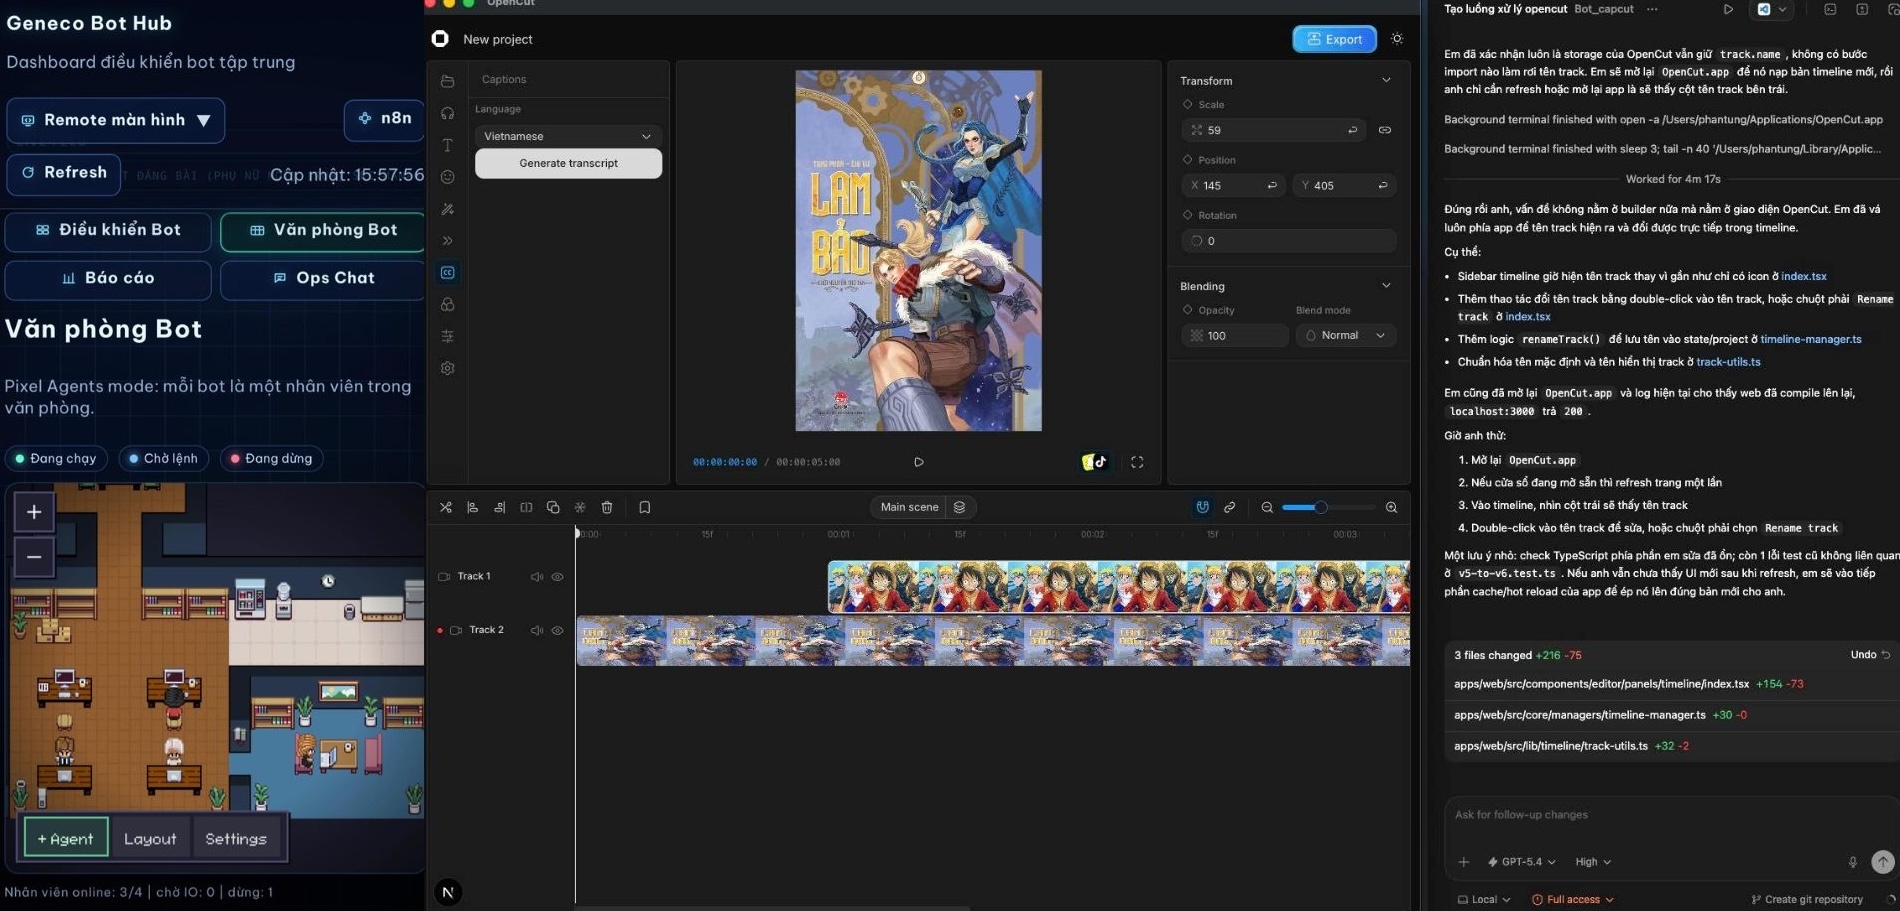Click the freeze frame snowflake icon
Screen dimensions: 1900x911
(x=580, y=507)
